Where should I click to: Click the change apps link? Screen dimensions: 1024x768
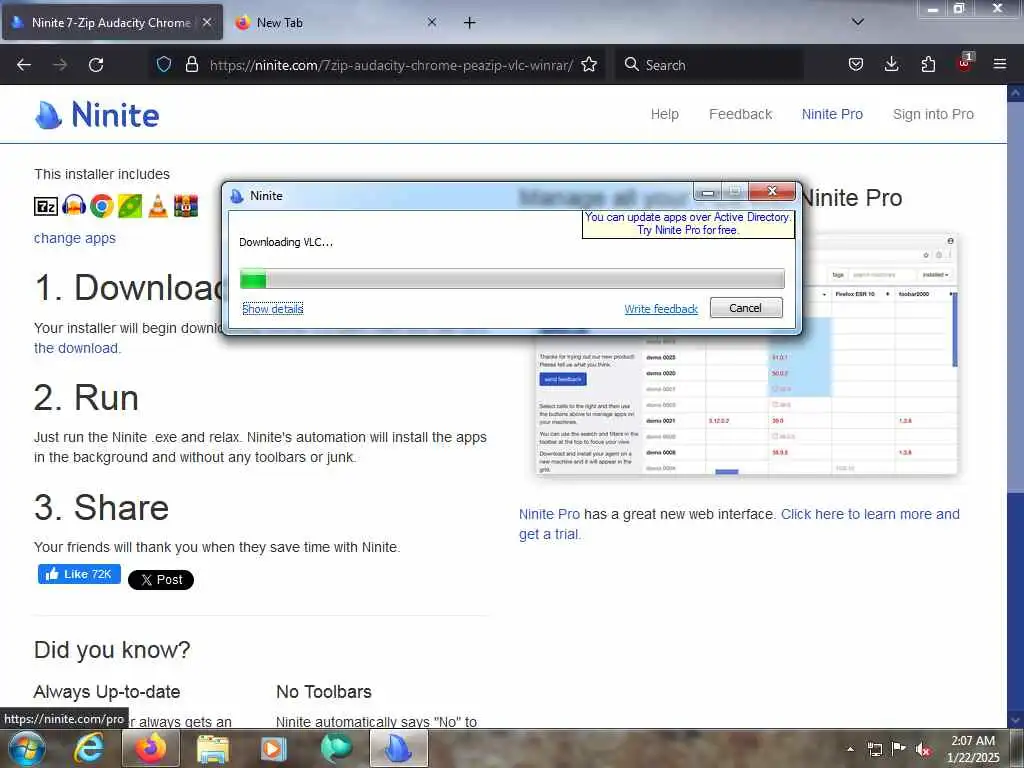click(74, 238)
